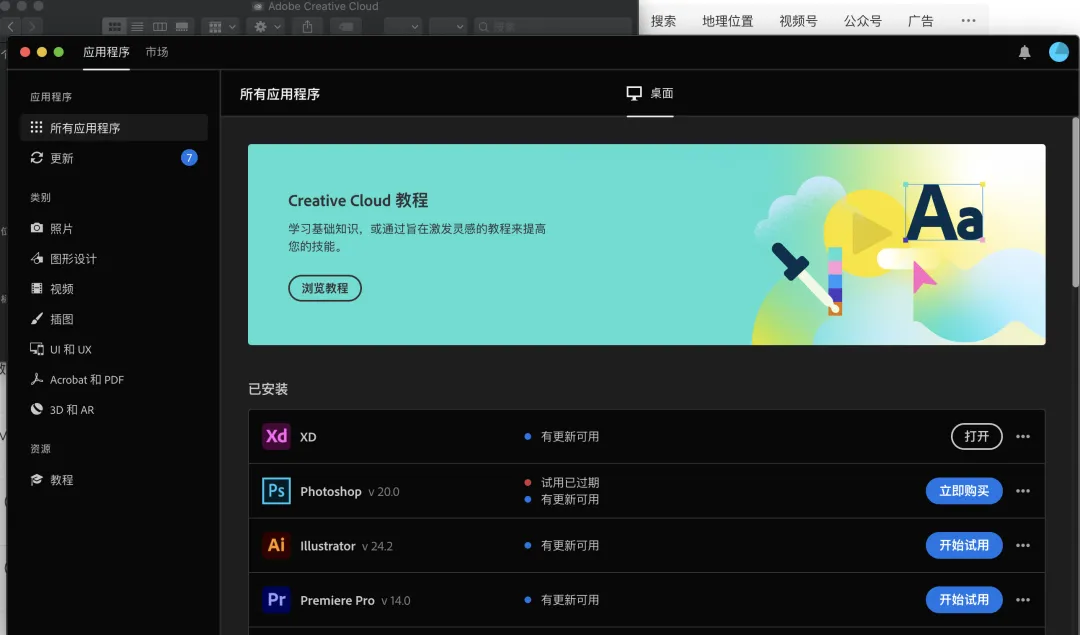Click Finder share icon in background toolbar

click(x=307, y=27)
